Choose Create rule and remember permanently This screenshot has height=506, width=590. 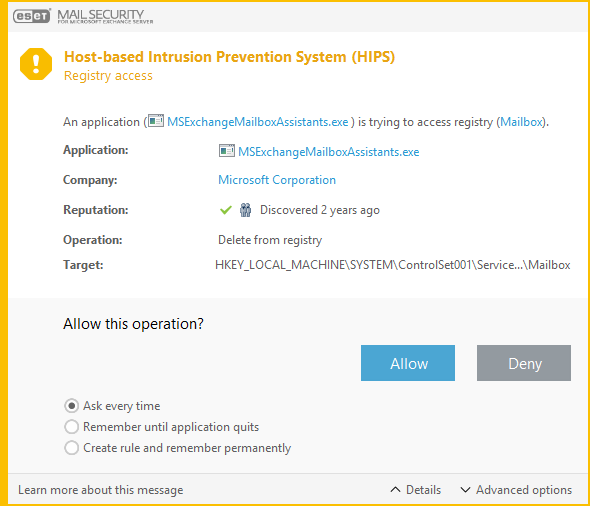pos(71,448)
